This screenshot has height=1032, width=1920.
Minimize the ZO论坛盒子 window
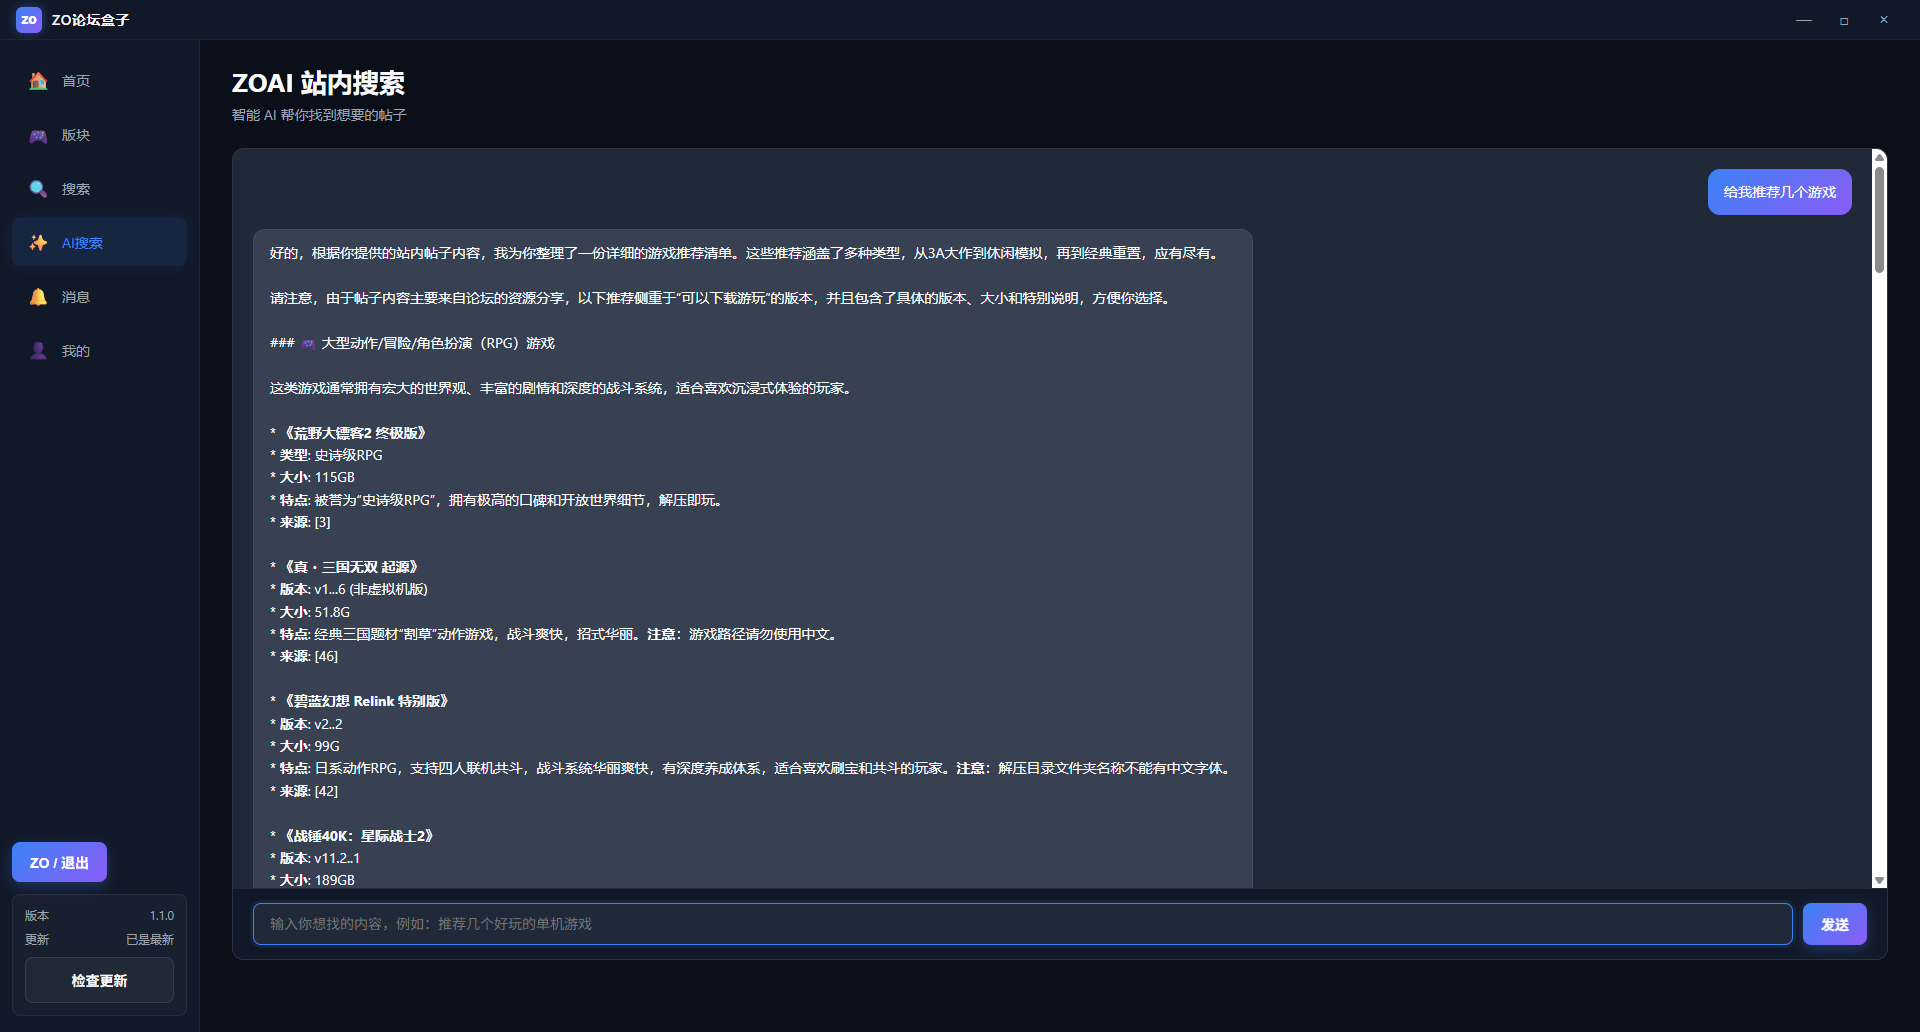tap(1803, 20)
